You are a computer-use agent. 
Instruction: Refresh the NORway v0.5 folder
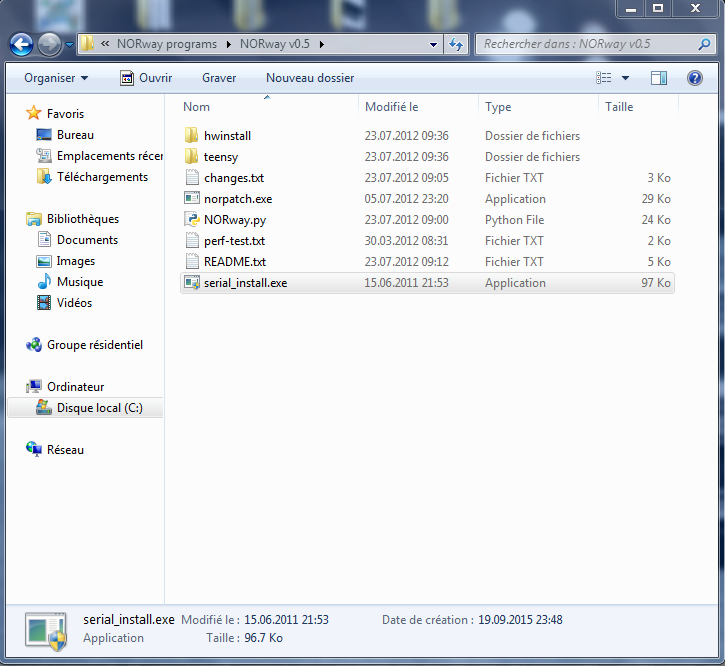(456, 44)
